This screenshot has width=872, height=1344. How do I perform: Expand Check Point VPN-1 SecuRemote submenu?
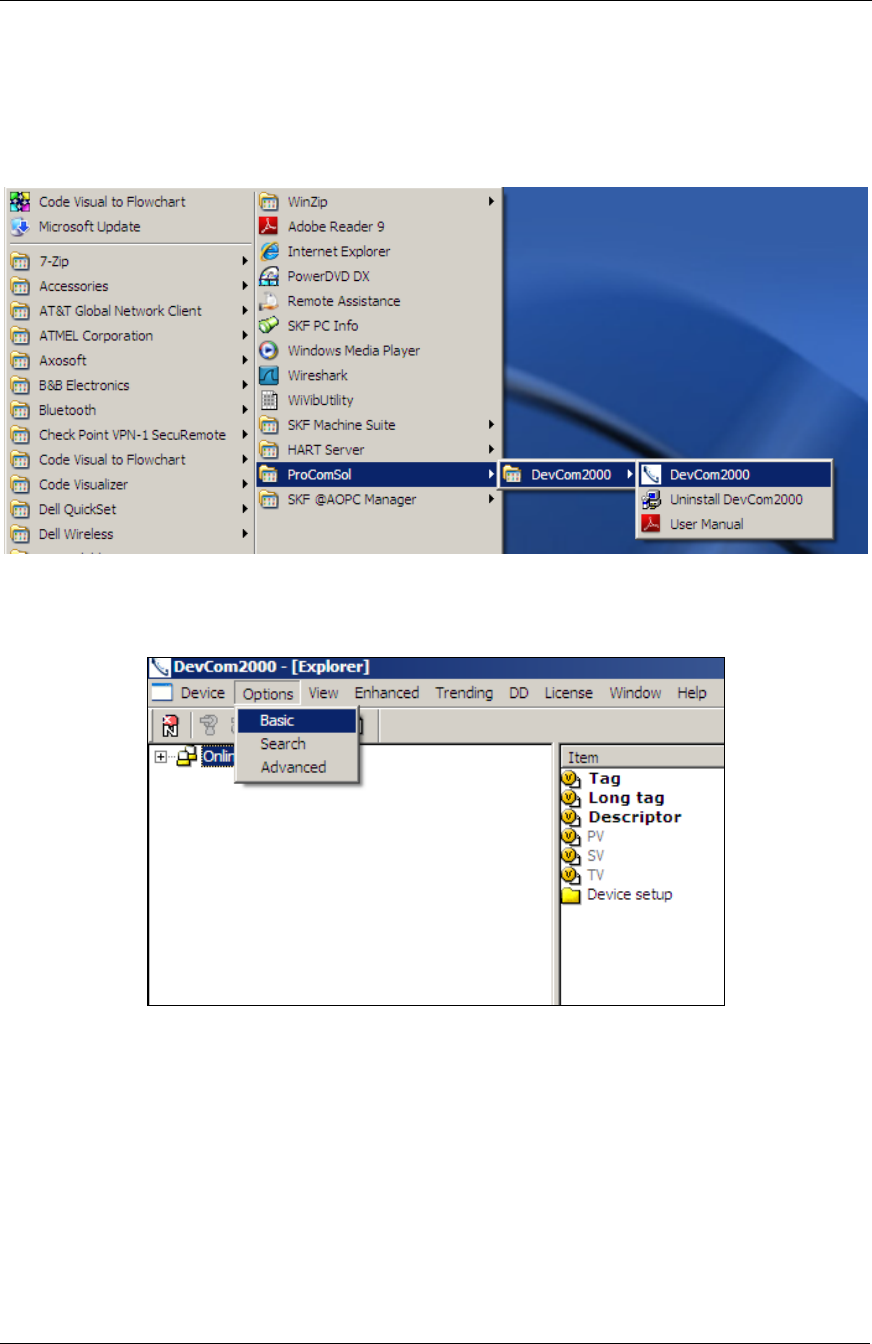click(x=129, y=435)
